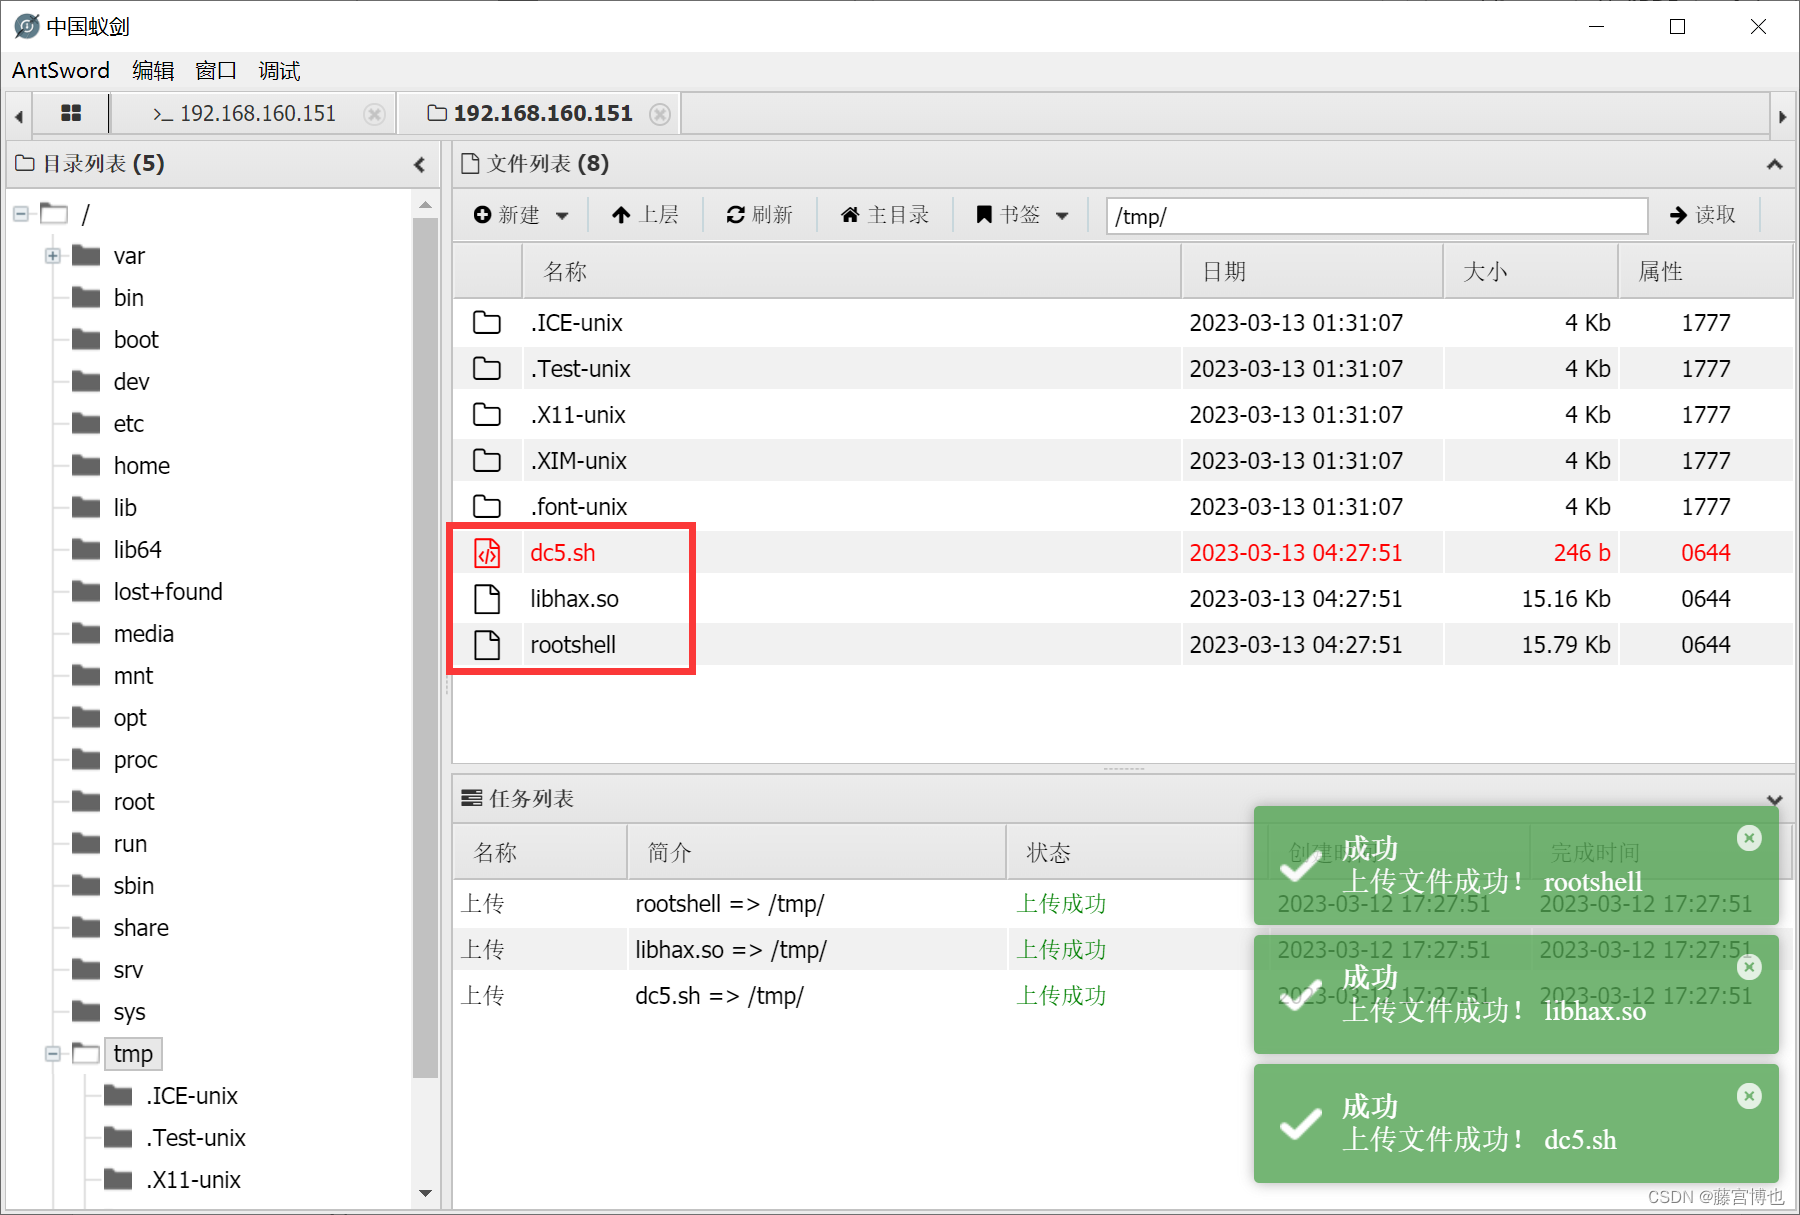Go to 主目录
Image resolution: width=1800 pixels, height=1215 pixels.
click(x=885, y=215)
